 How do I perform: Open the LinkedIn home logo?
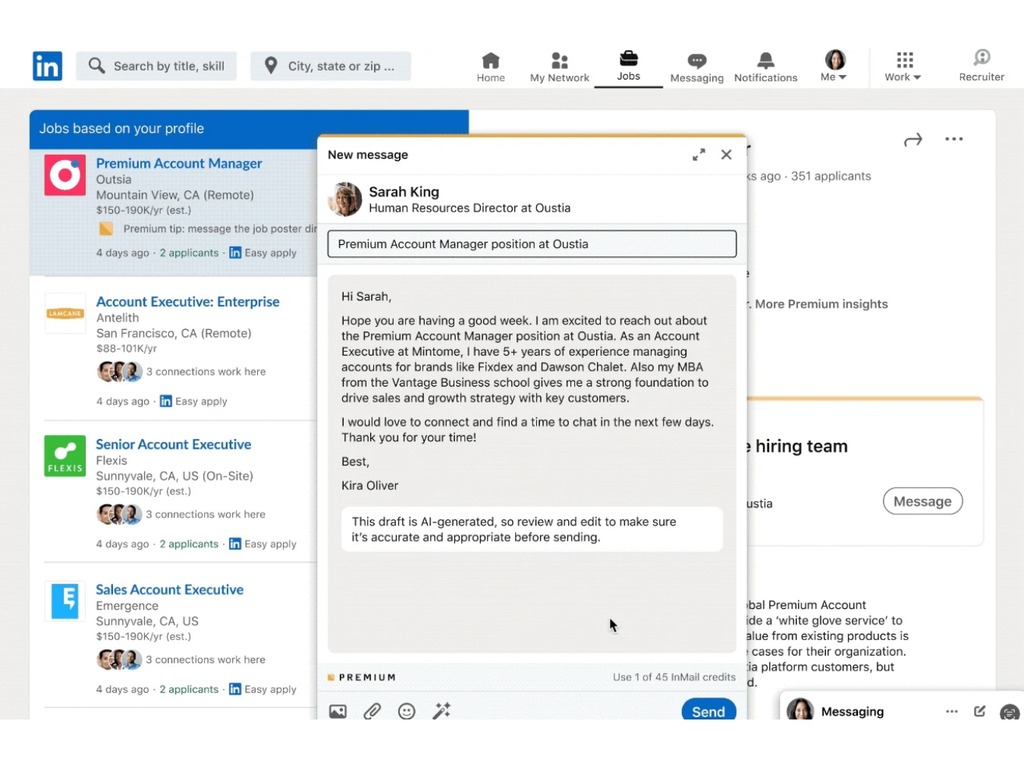(47, 66)
